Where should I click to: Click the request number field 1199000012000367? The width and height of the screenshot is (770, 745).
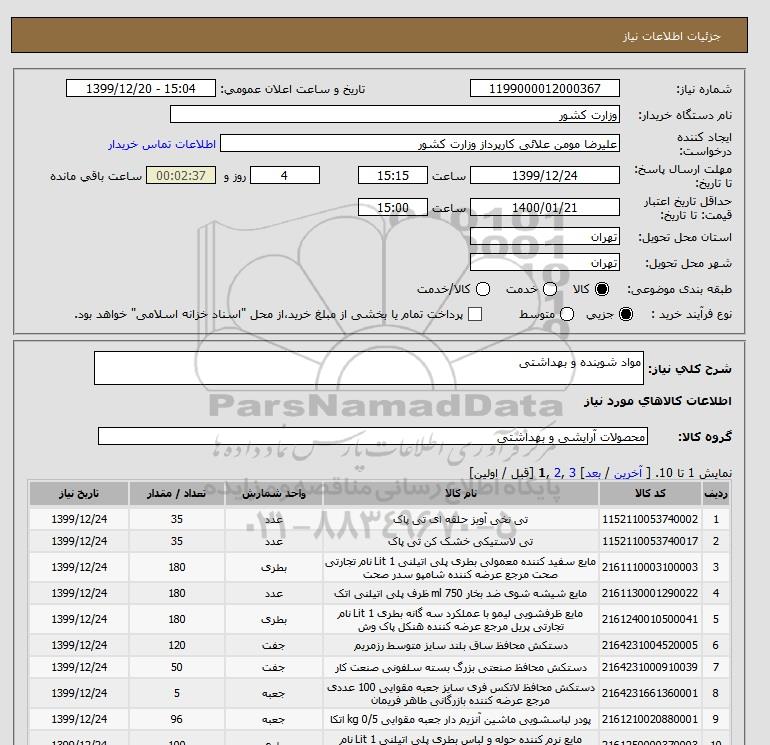click(x=545, y=88)
